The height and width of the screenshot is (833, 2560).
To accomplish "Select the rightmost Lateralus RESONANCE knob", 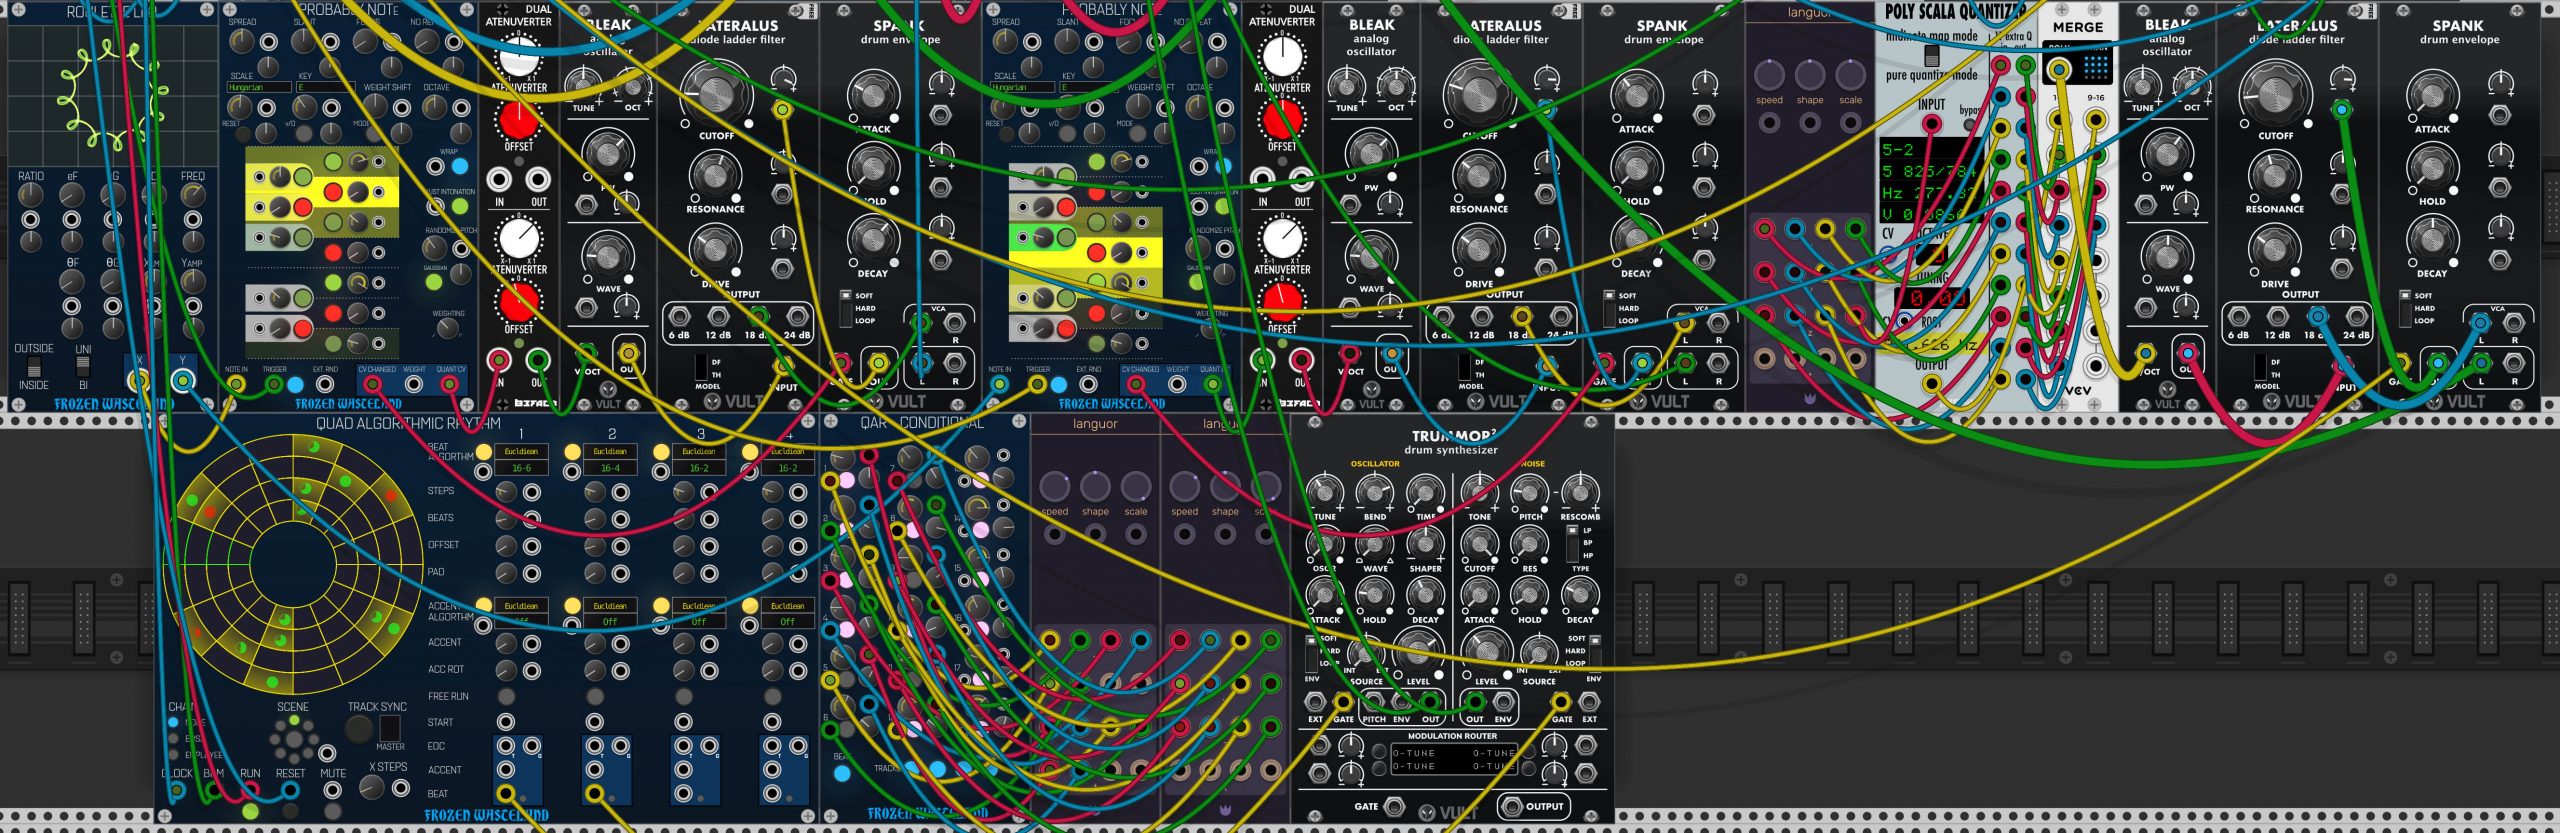I will coord(2274,178).
